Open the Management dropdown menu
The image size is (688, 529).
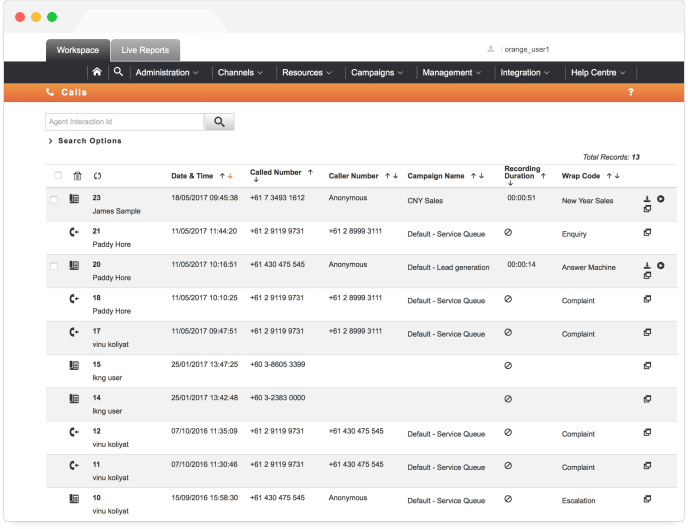452,73
